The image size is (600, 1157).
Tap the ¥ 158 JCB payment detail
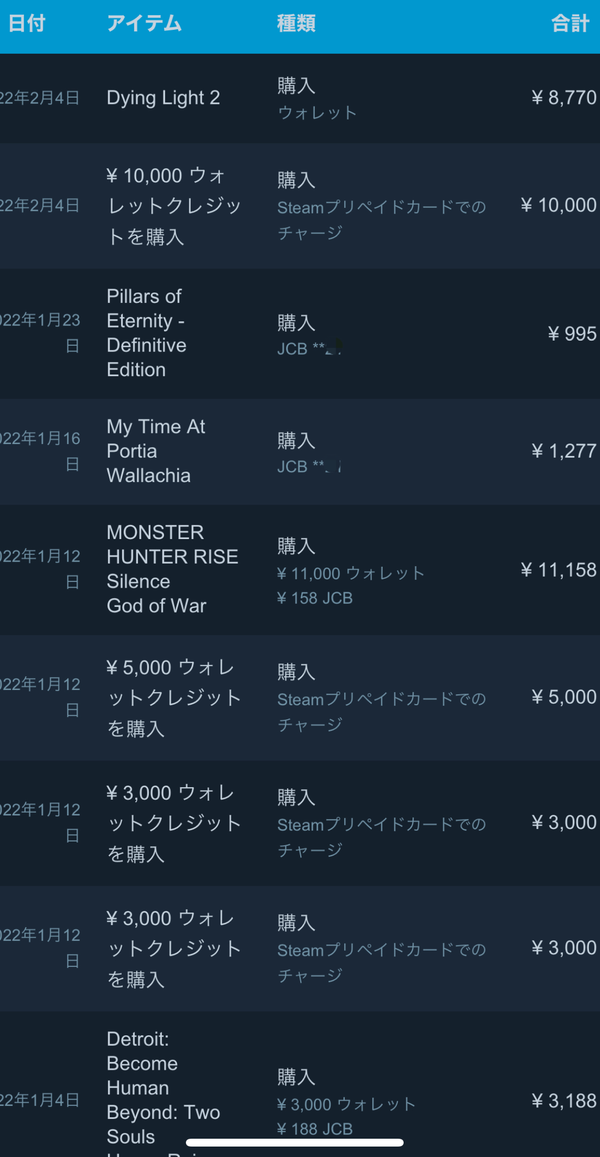(x=315, y=598)
